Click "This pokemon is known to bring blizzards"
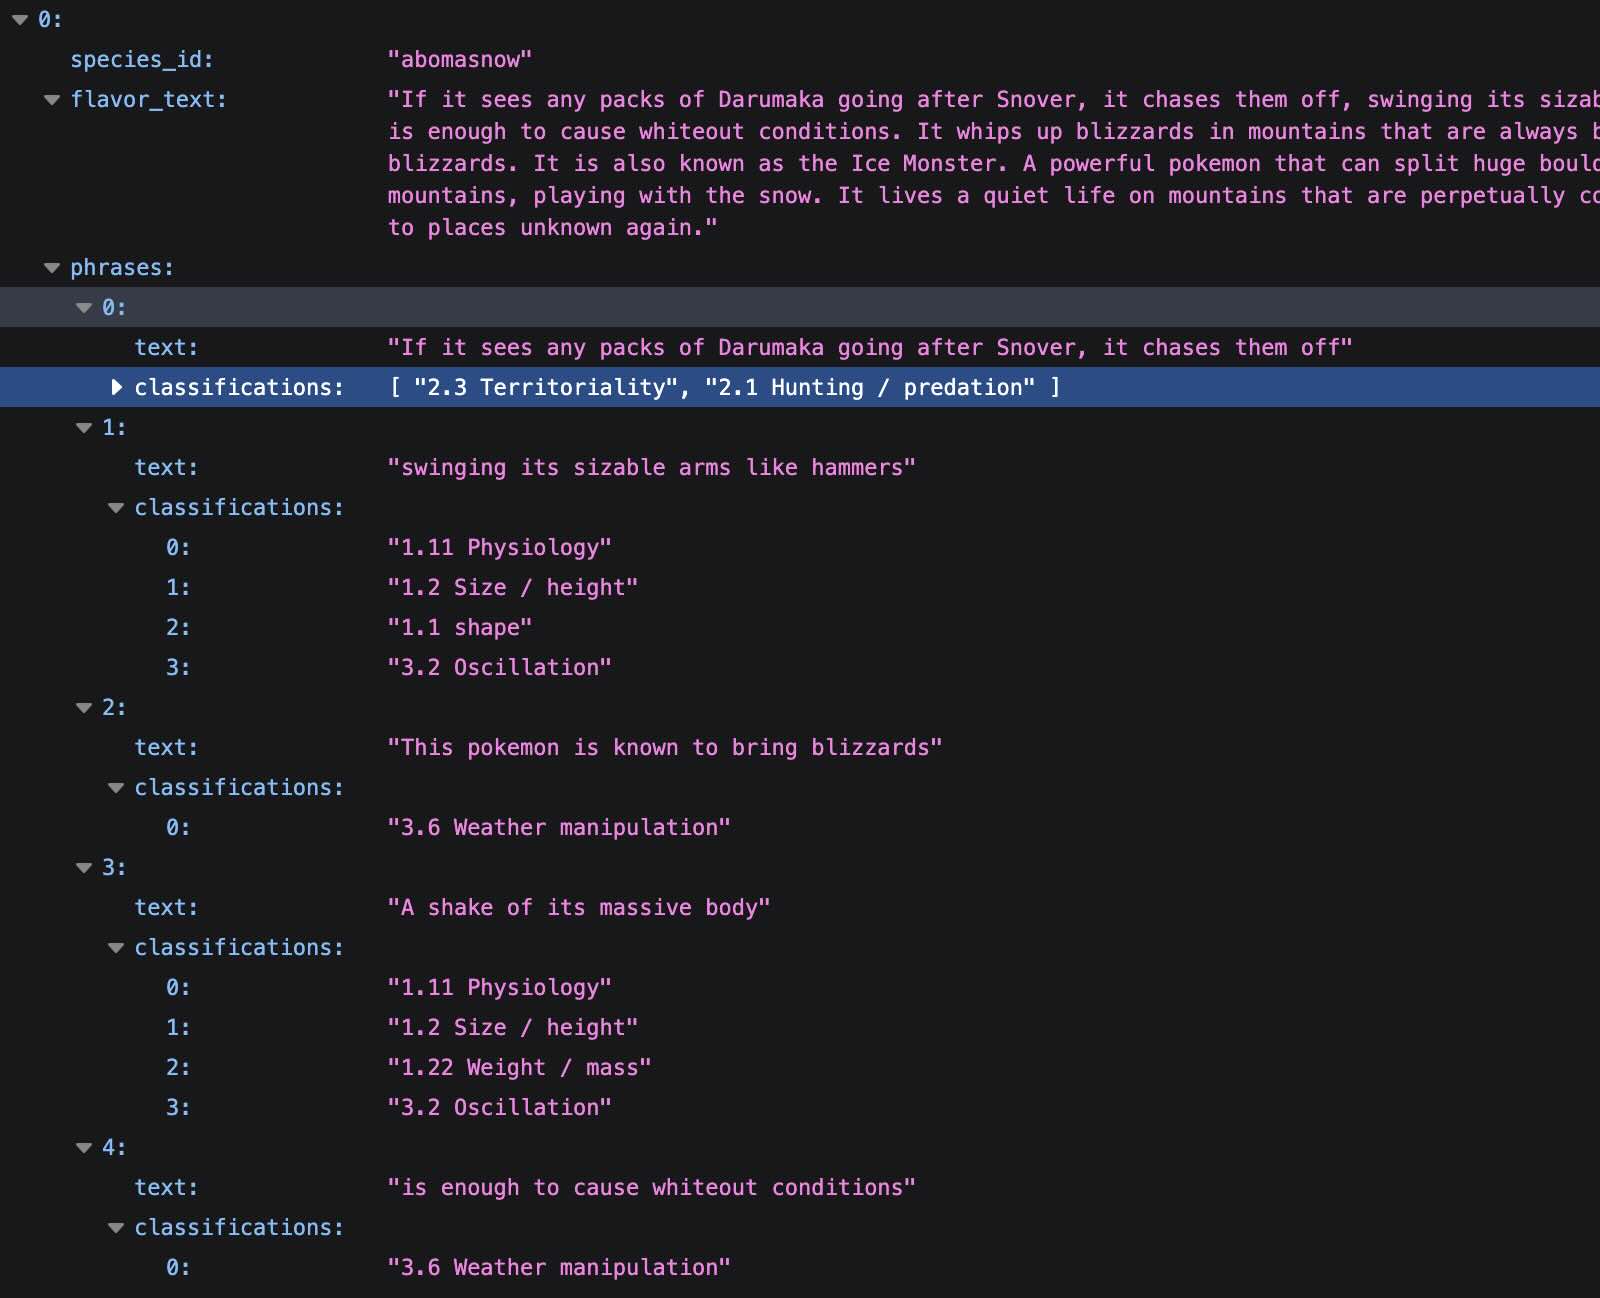 point(664,748)
